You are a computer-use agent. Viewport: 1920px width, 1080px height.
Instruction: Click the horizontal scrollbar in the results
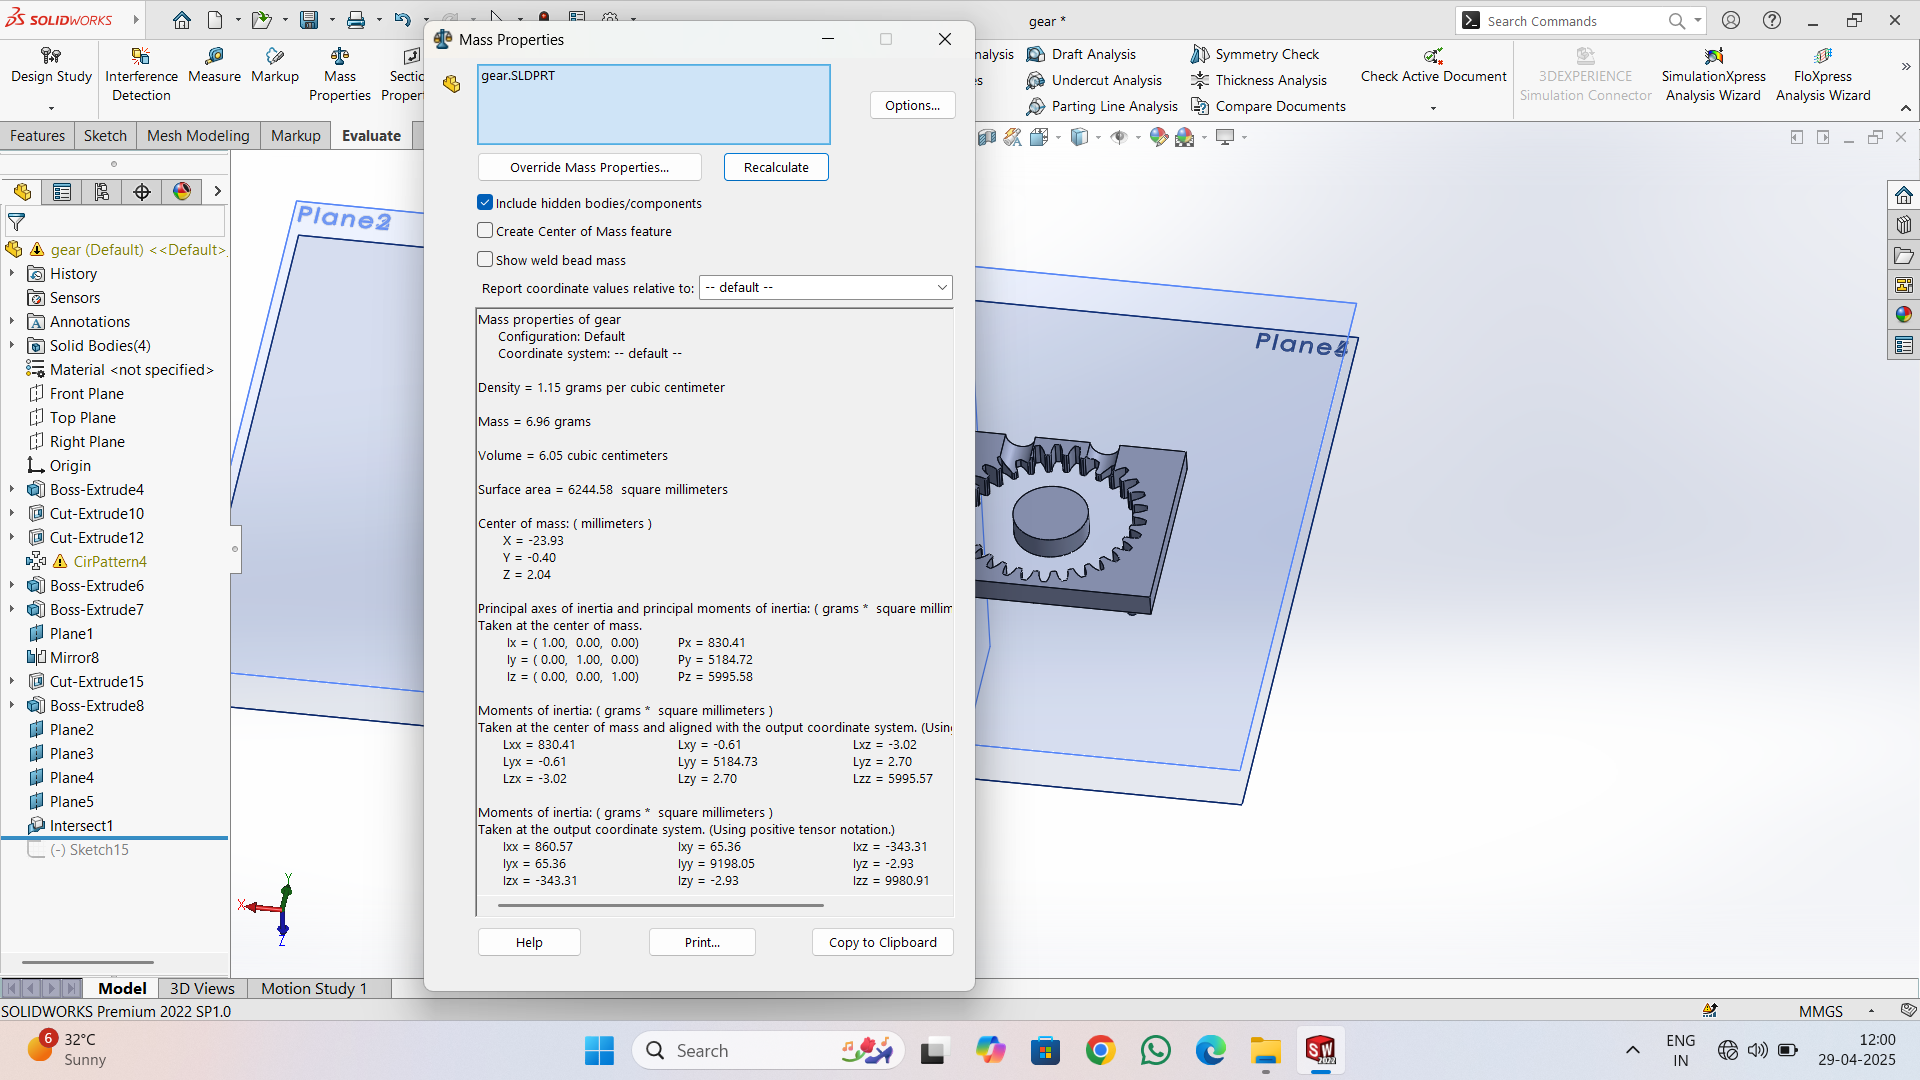pos(660,905)
